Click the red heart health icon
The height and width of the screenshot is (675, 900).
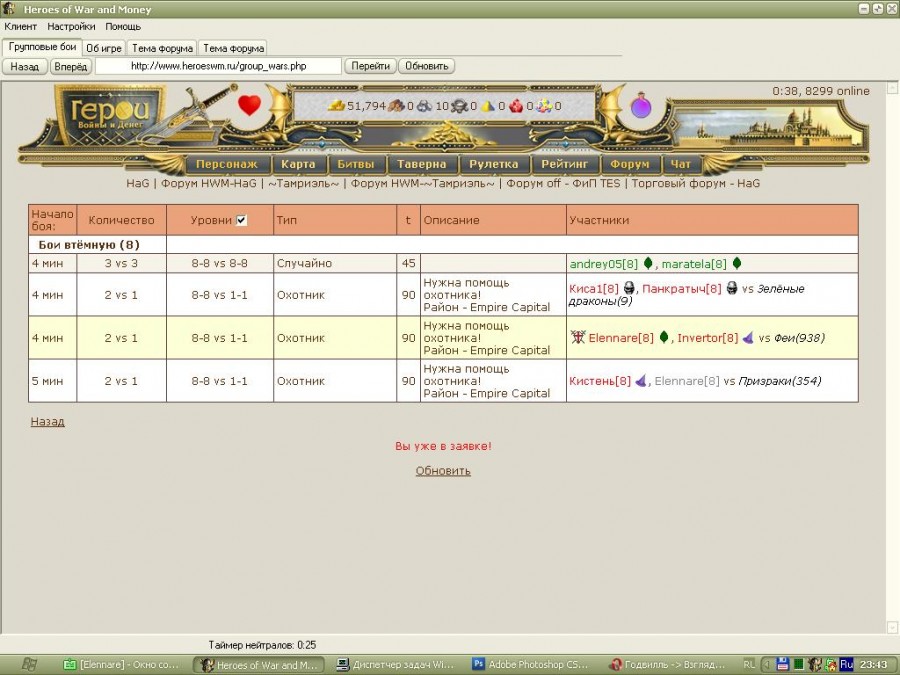[249, 105]
